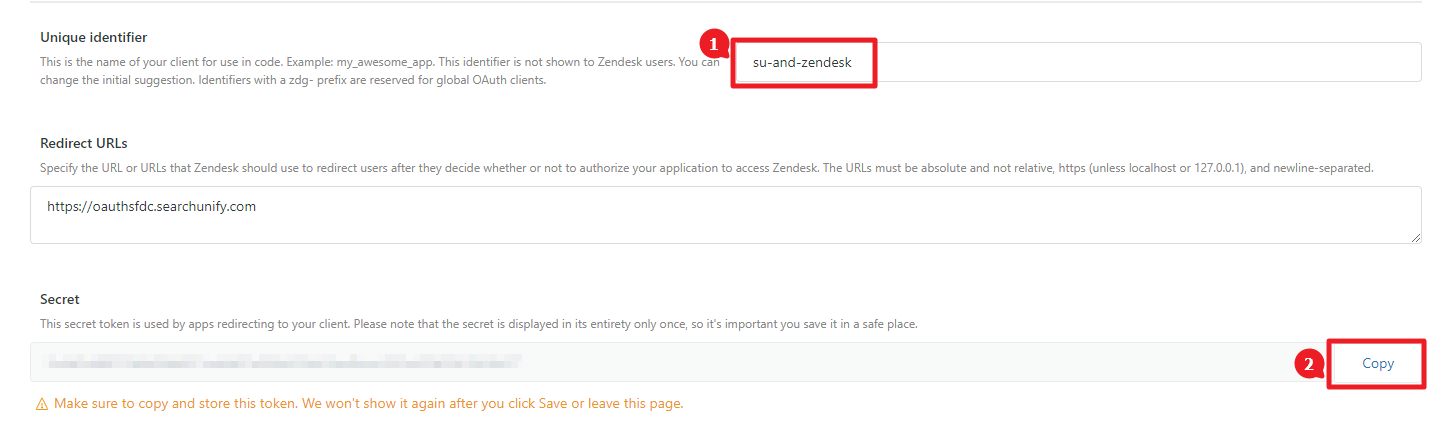Screen dimensions: 1447x422
Task: Click the 'Make sure to copy' warning message
Action: pos(368,404)
